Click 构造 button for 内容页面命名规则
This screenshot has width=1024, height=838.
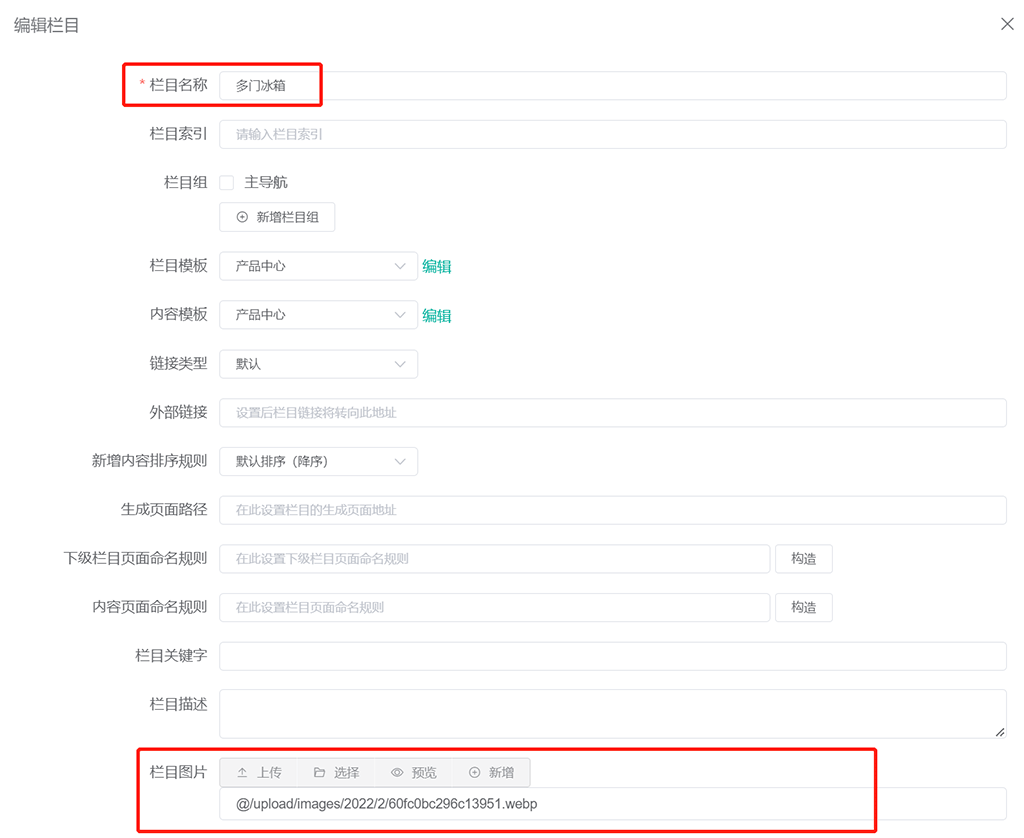(803, 607)
